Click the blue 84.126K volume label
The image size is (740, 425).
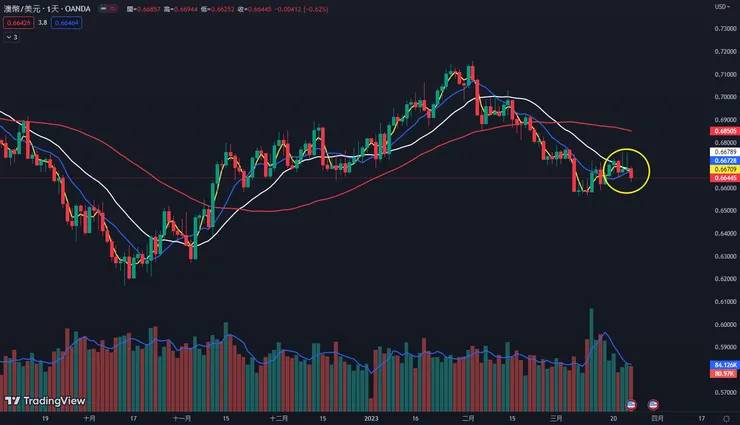point(725,364)
